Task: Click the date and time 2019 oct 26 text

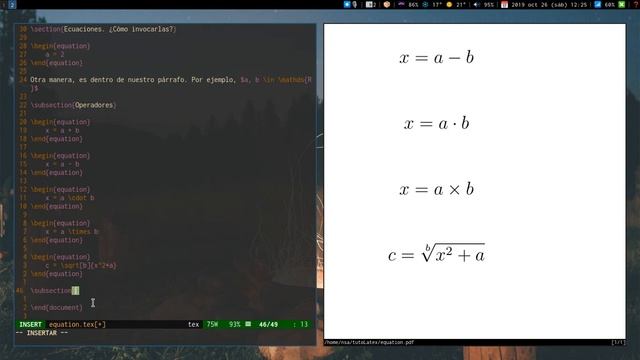Action: tap(549, 5)
